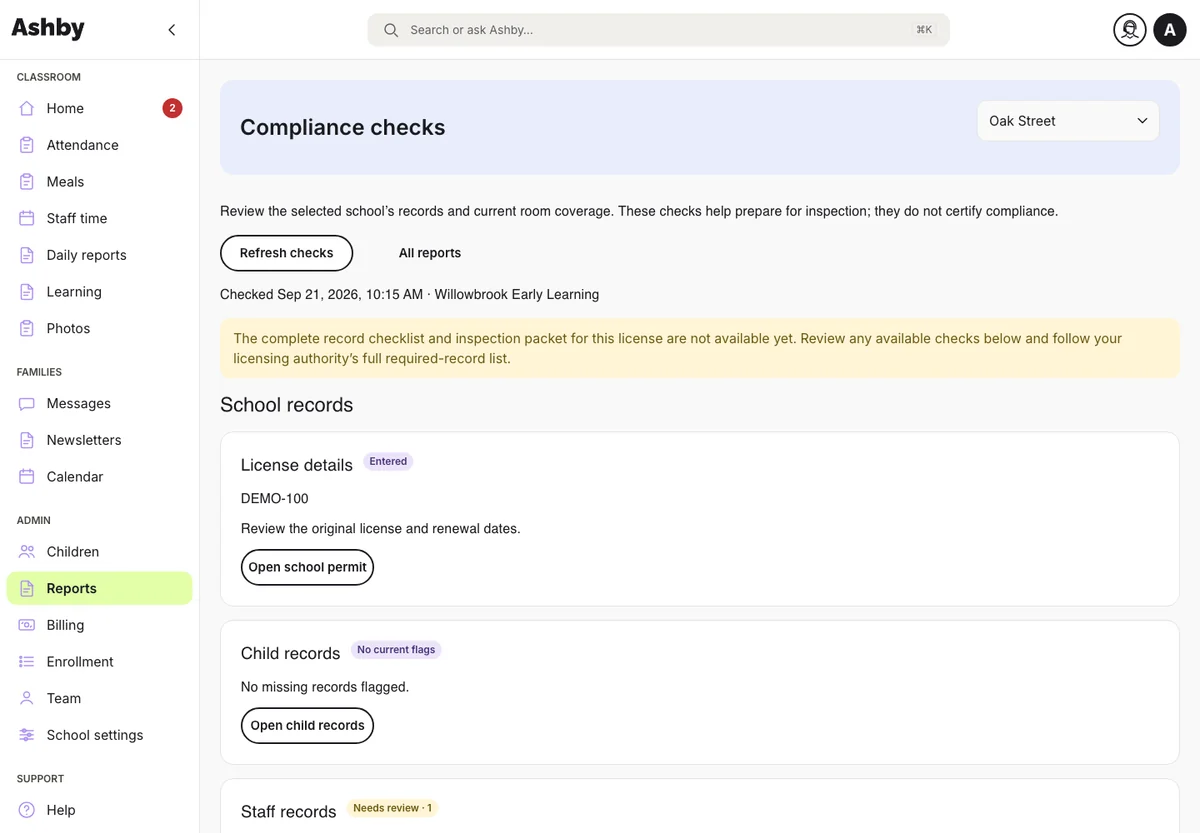Open the assistant avatar icon in header

click(x=1130, y=30)
